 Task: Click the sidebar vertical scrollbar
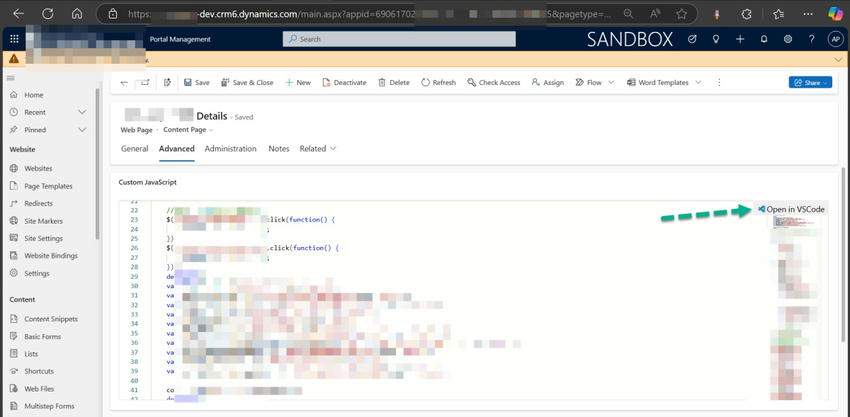pos(98,163)
